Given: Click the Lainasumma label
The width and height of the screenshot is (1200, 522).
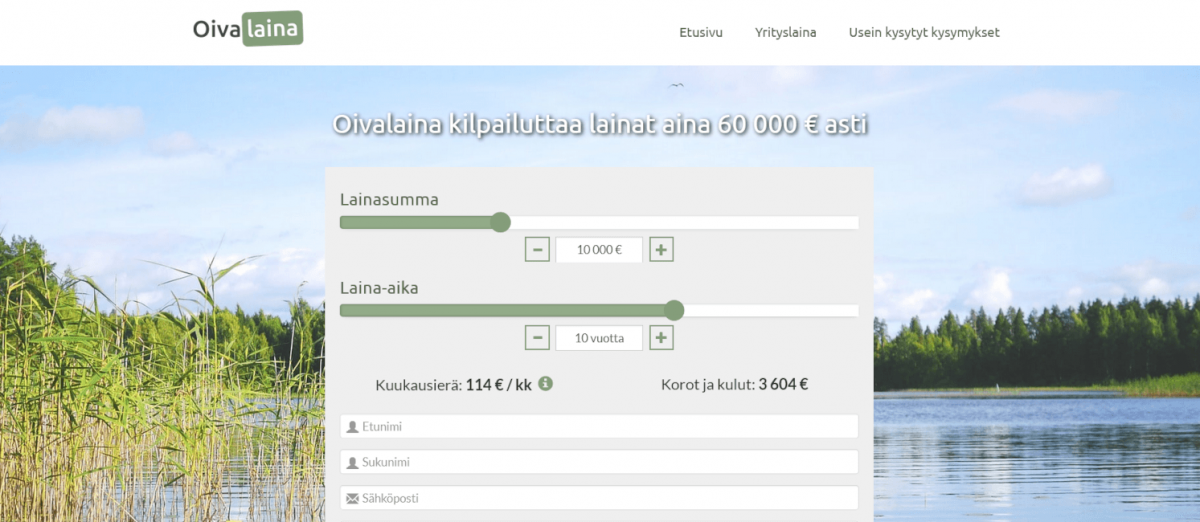Looking at the screenshot, I should pos(389,199).
